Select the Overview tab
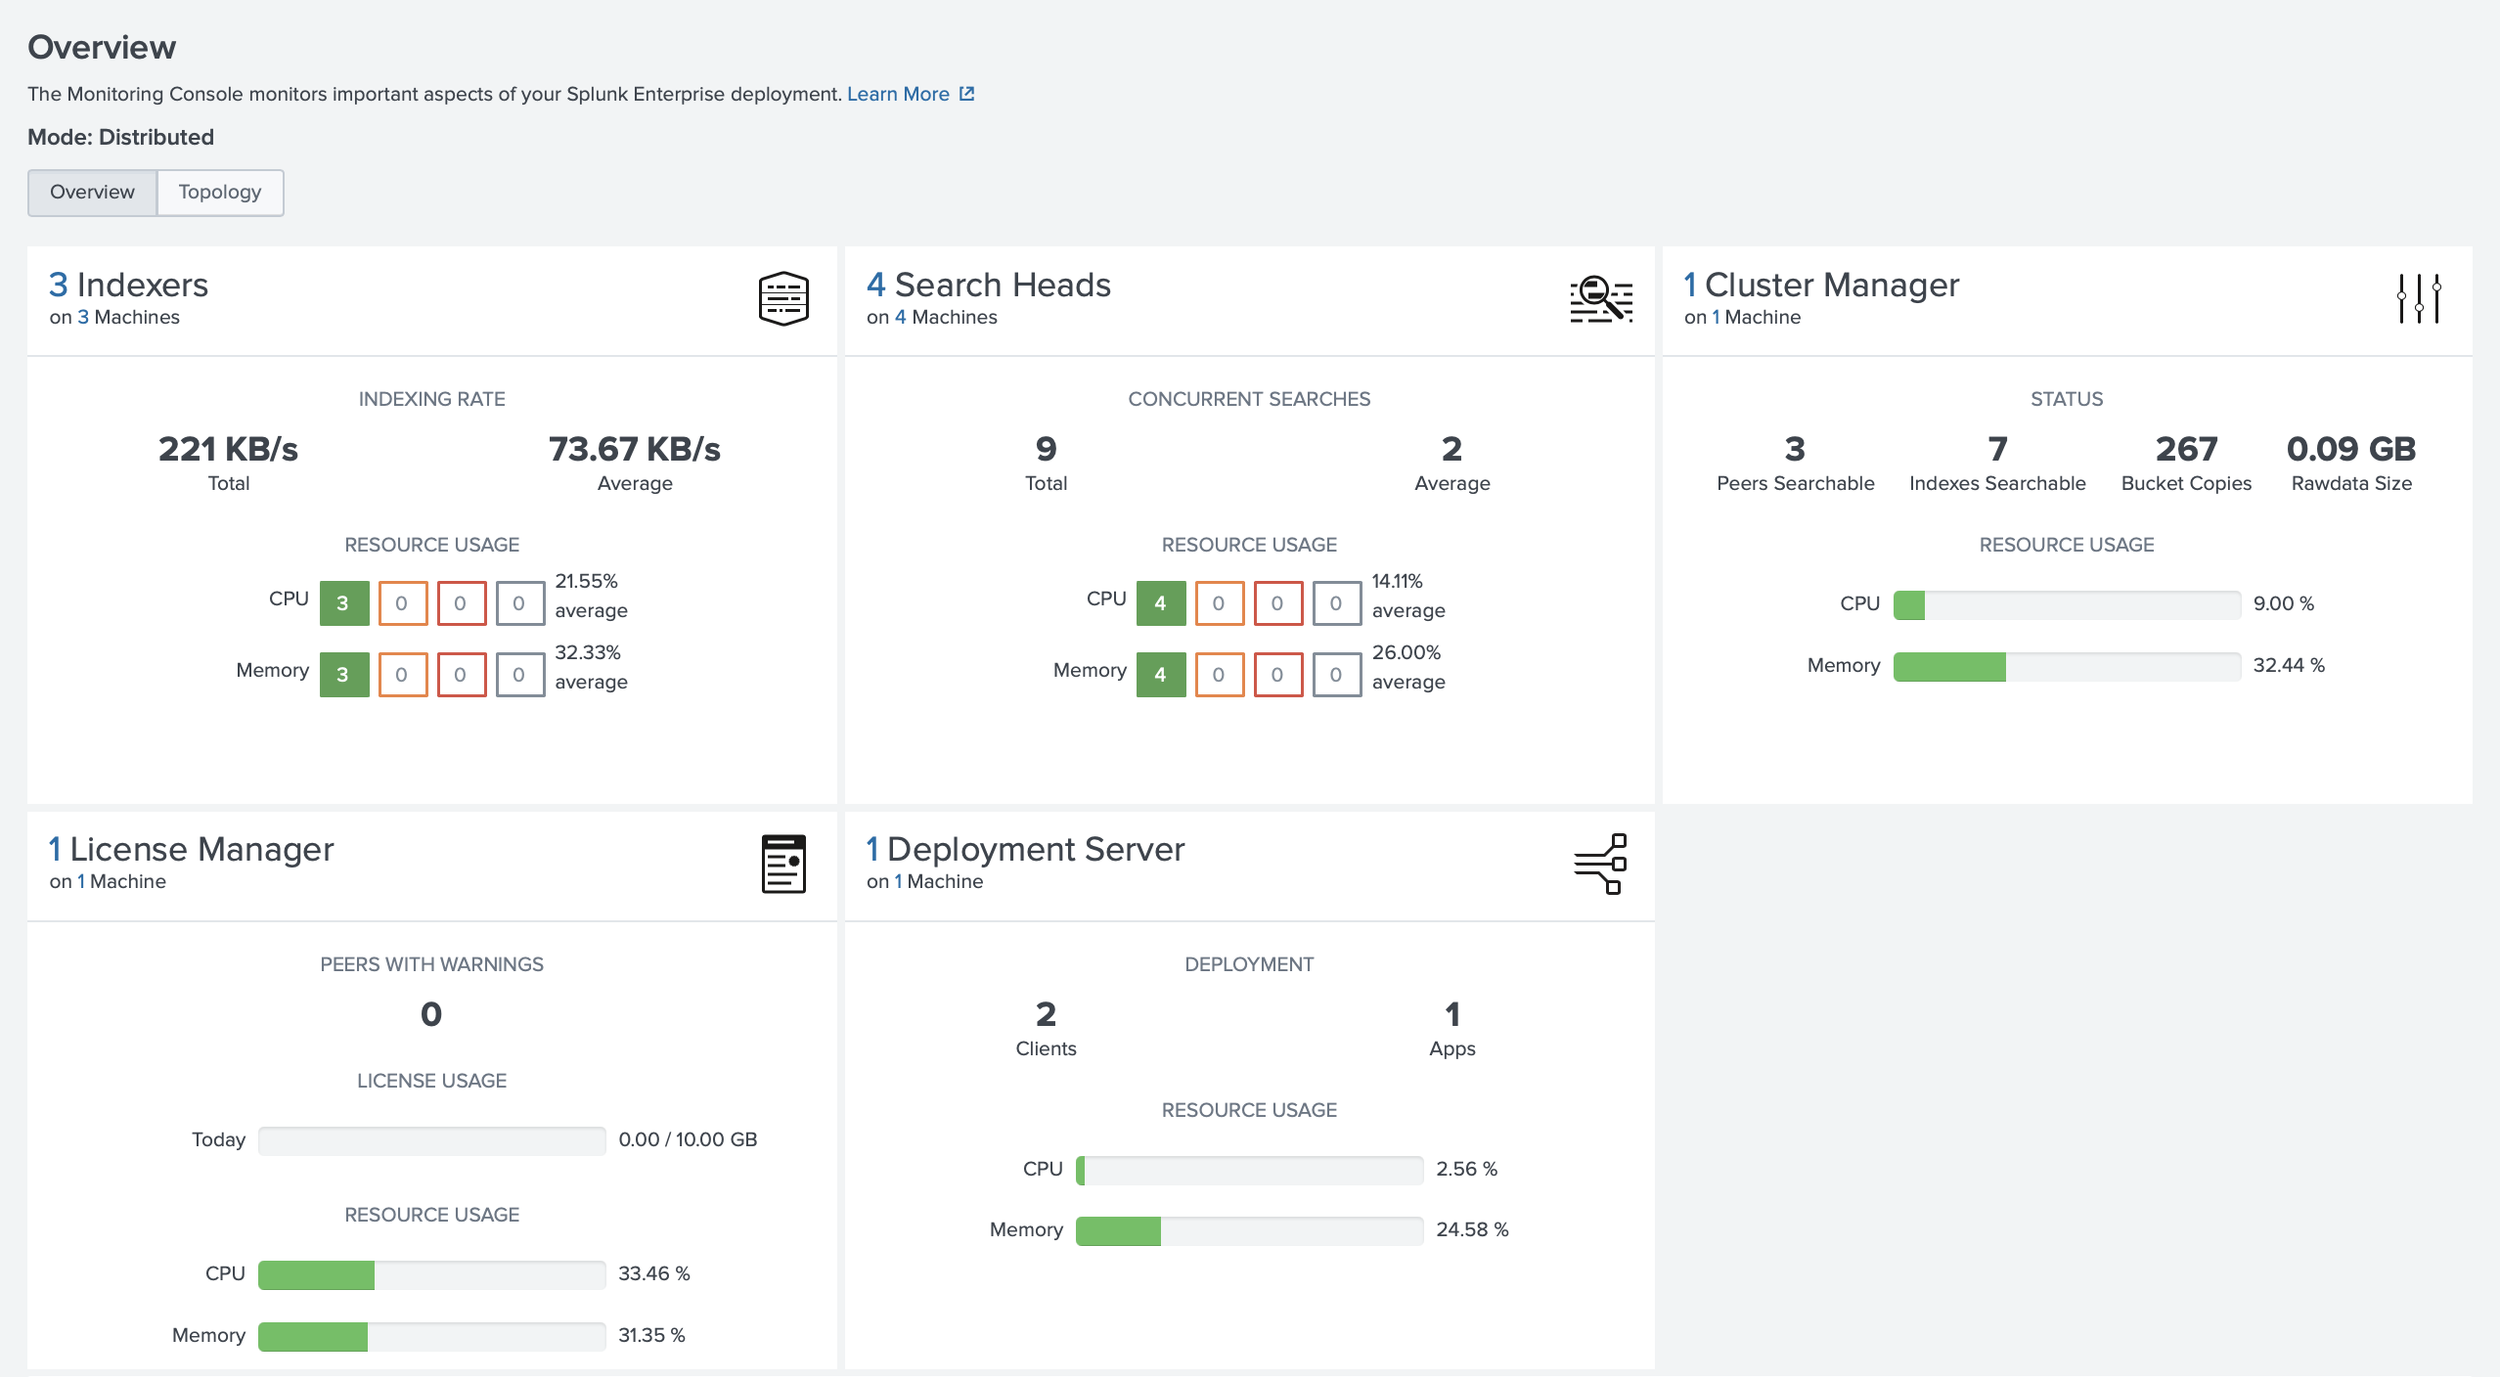Image resolution: width=2500 pixels, height=1377 pixels. pos(92,192)
